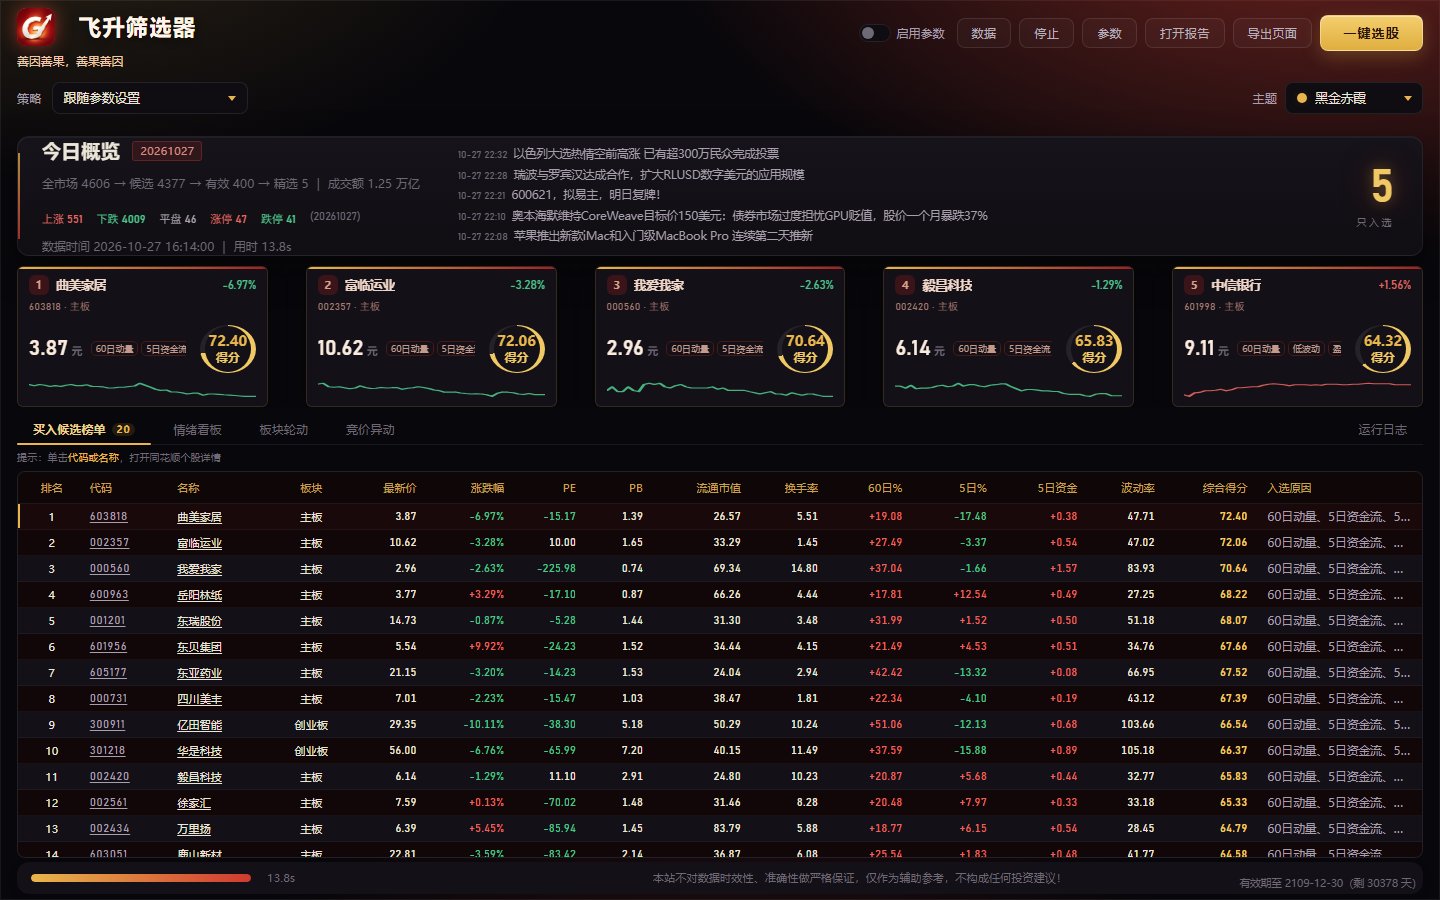Click the rank 5 badge on 中信银行 card
The width and height of the screenshot is (1440, 900).
point(1194,285)
